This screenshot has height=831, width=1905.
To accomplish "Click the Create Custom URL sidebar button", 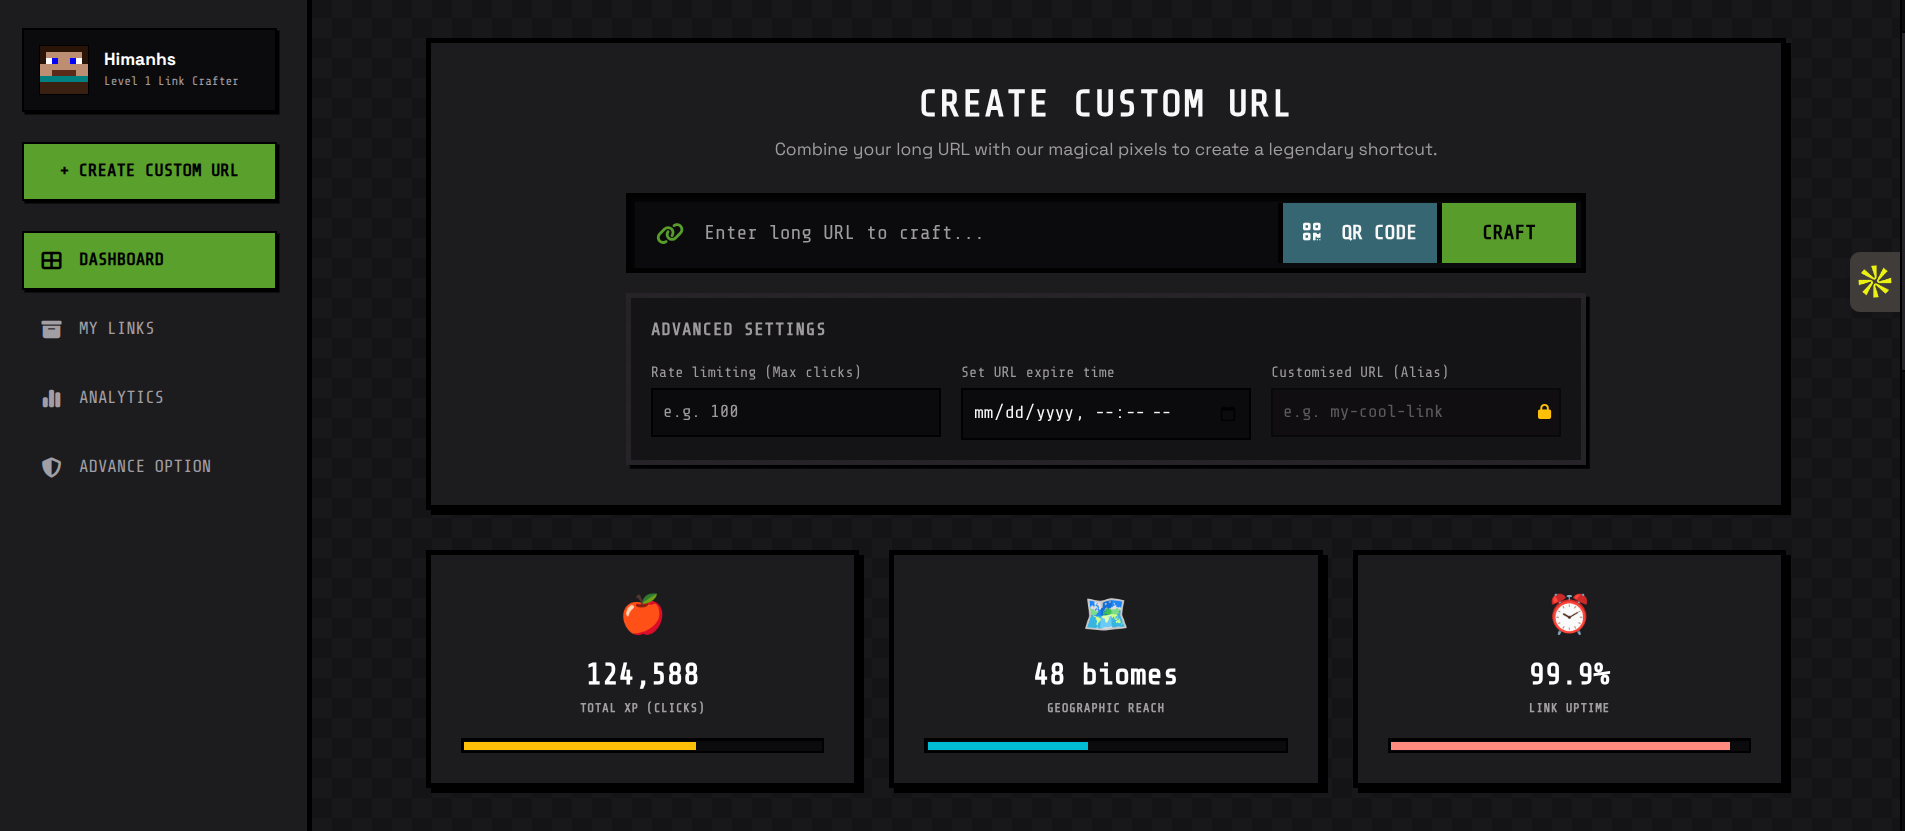I will pyautogui.click(x=150, y=171).
